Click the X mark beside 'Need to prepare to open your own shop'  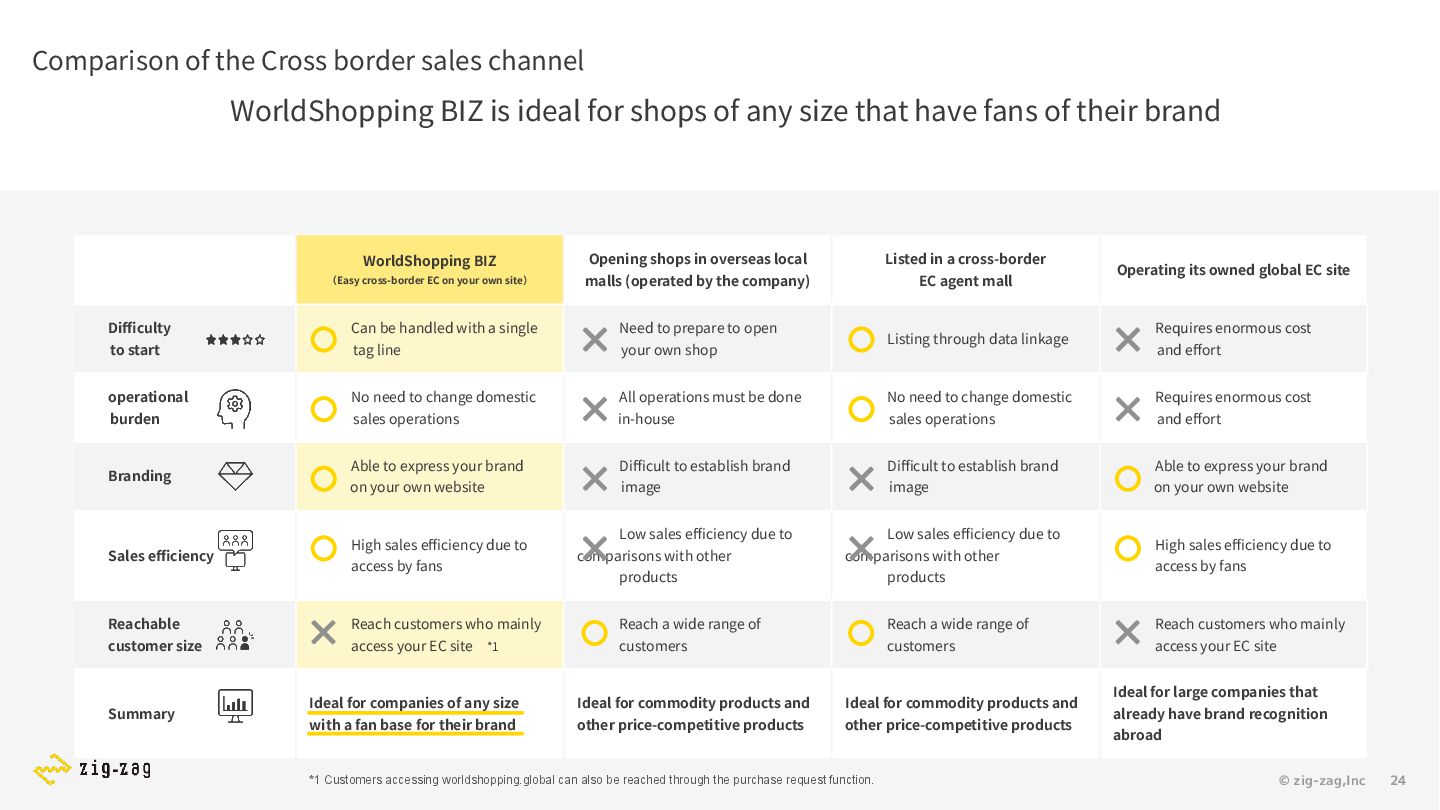(594, 340)
